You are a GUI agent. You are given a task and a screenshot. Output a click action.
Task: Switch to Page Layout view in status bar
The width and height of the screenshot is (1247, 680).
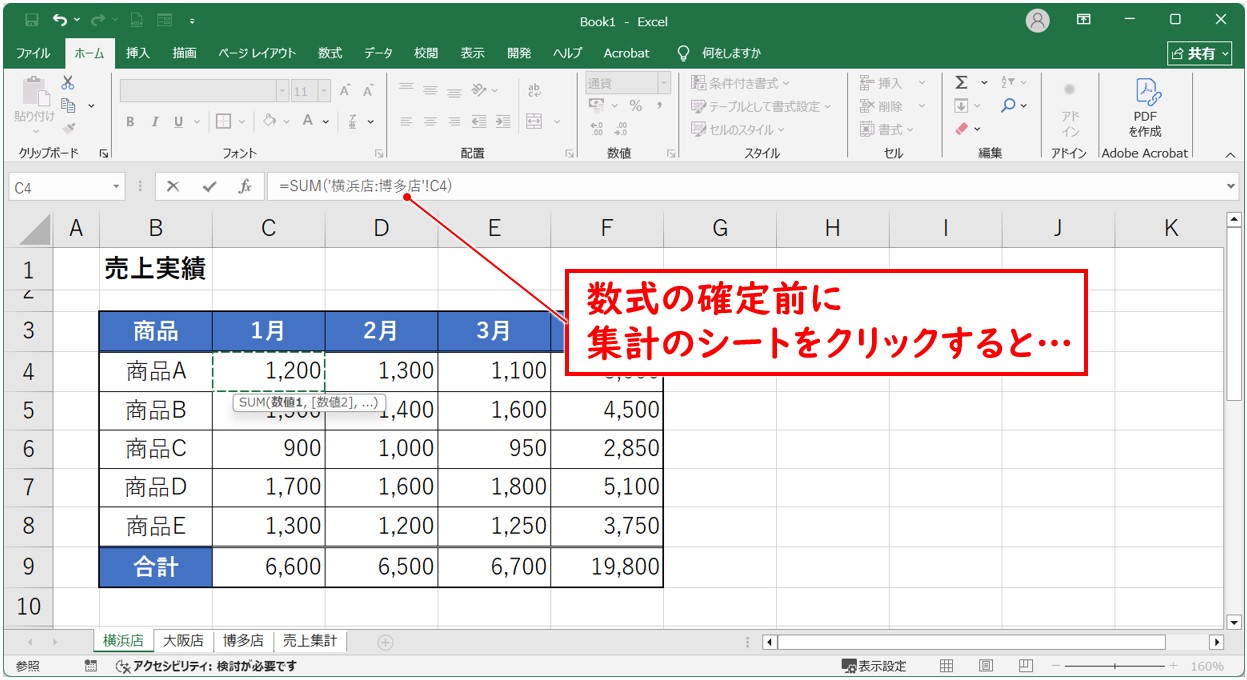point(985,666)
